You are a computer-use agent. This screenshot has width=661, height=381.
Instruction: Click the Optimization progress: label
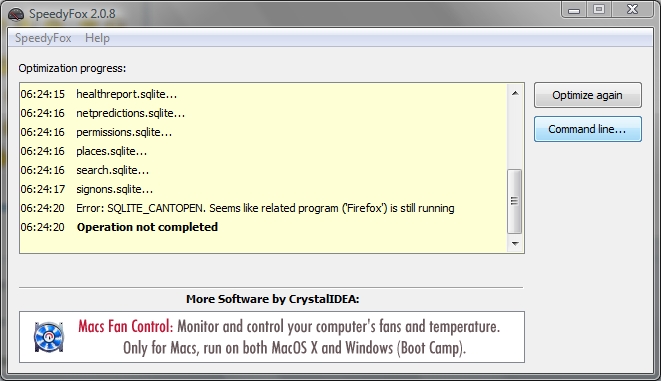coord(72,68)
